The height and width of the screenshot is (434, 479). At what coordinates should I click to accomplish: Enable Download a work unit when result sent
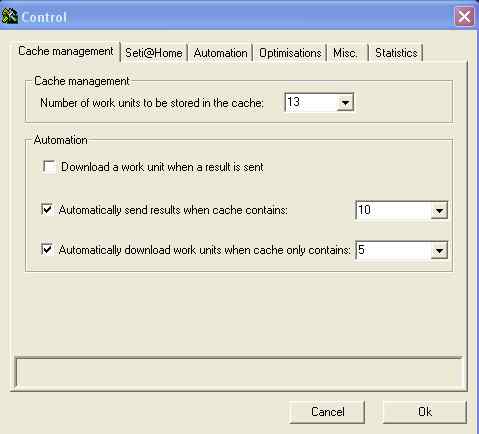point(49,167)
